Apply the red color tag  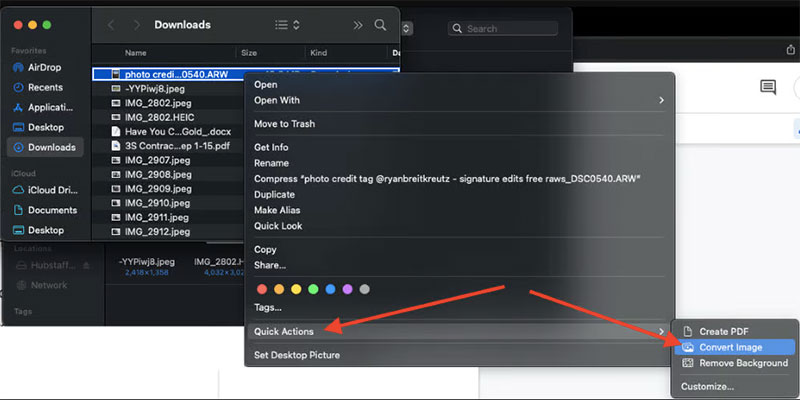[x=262, y=289]
